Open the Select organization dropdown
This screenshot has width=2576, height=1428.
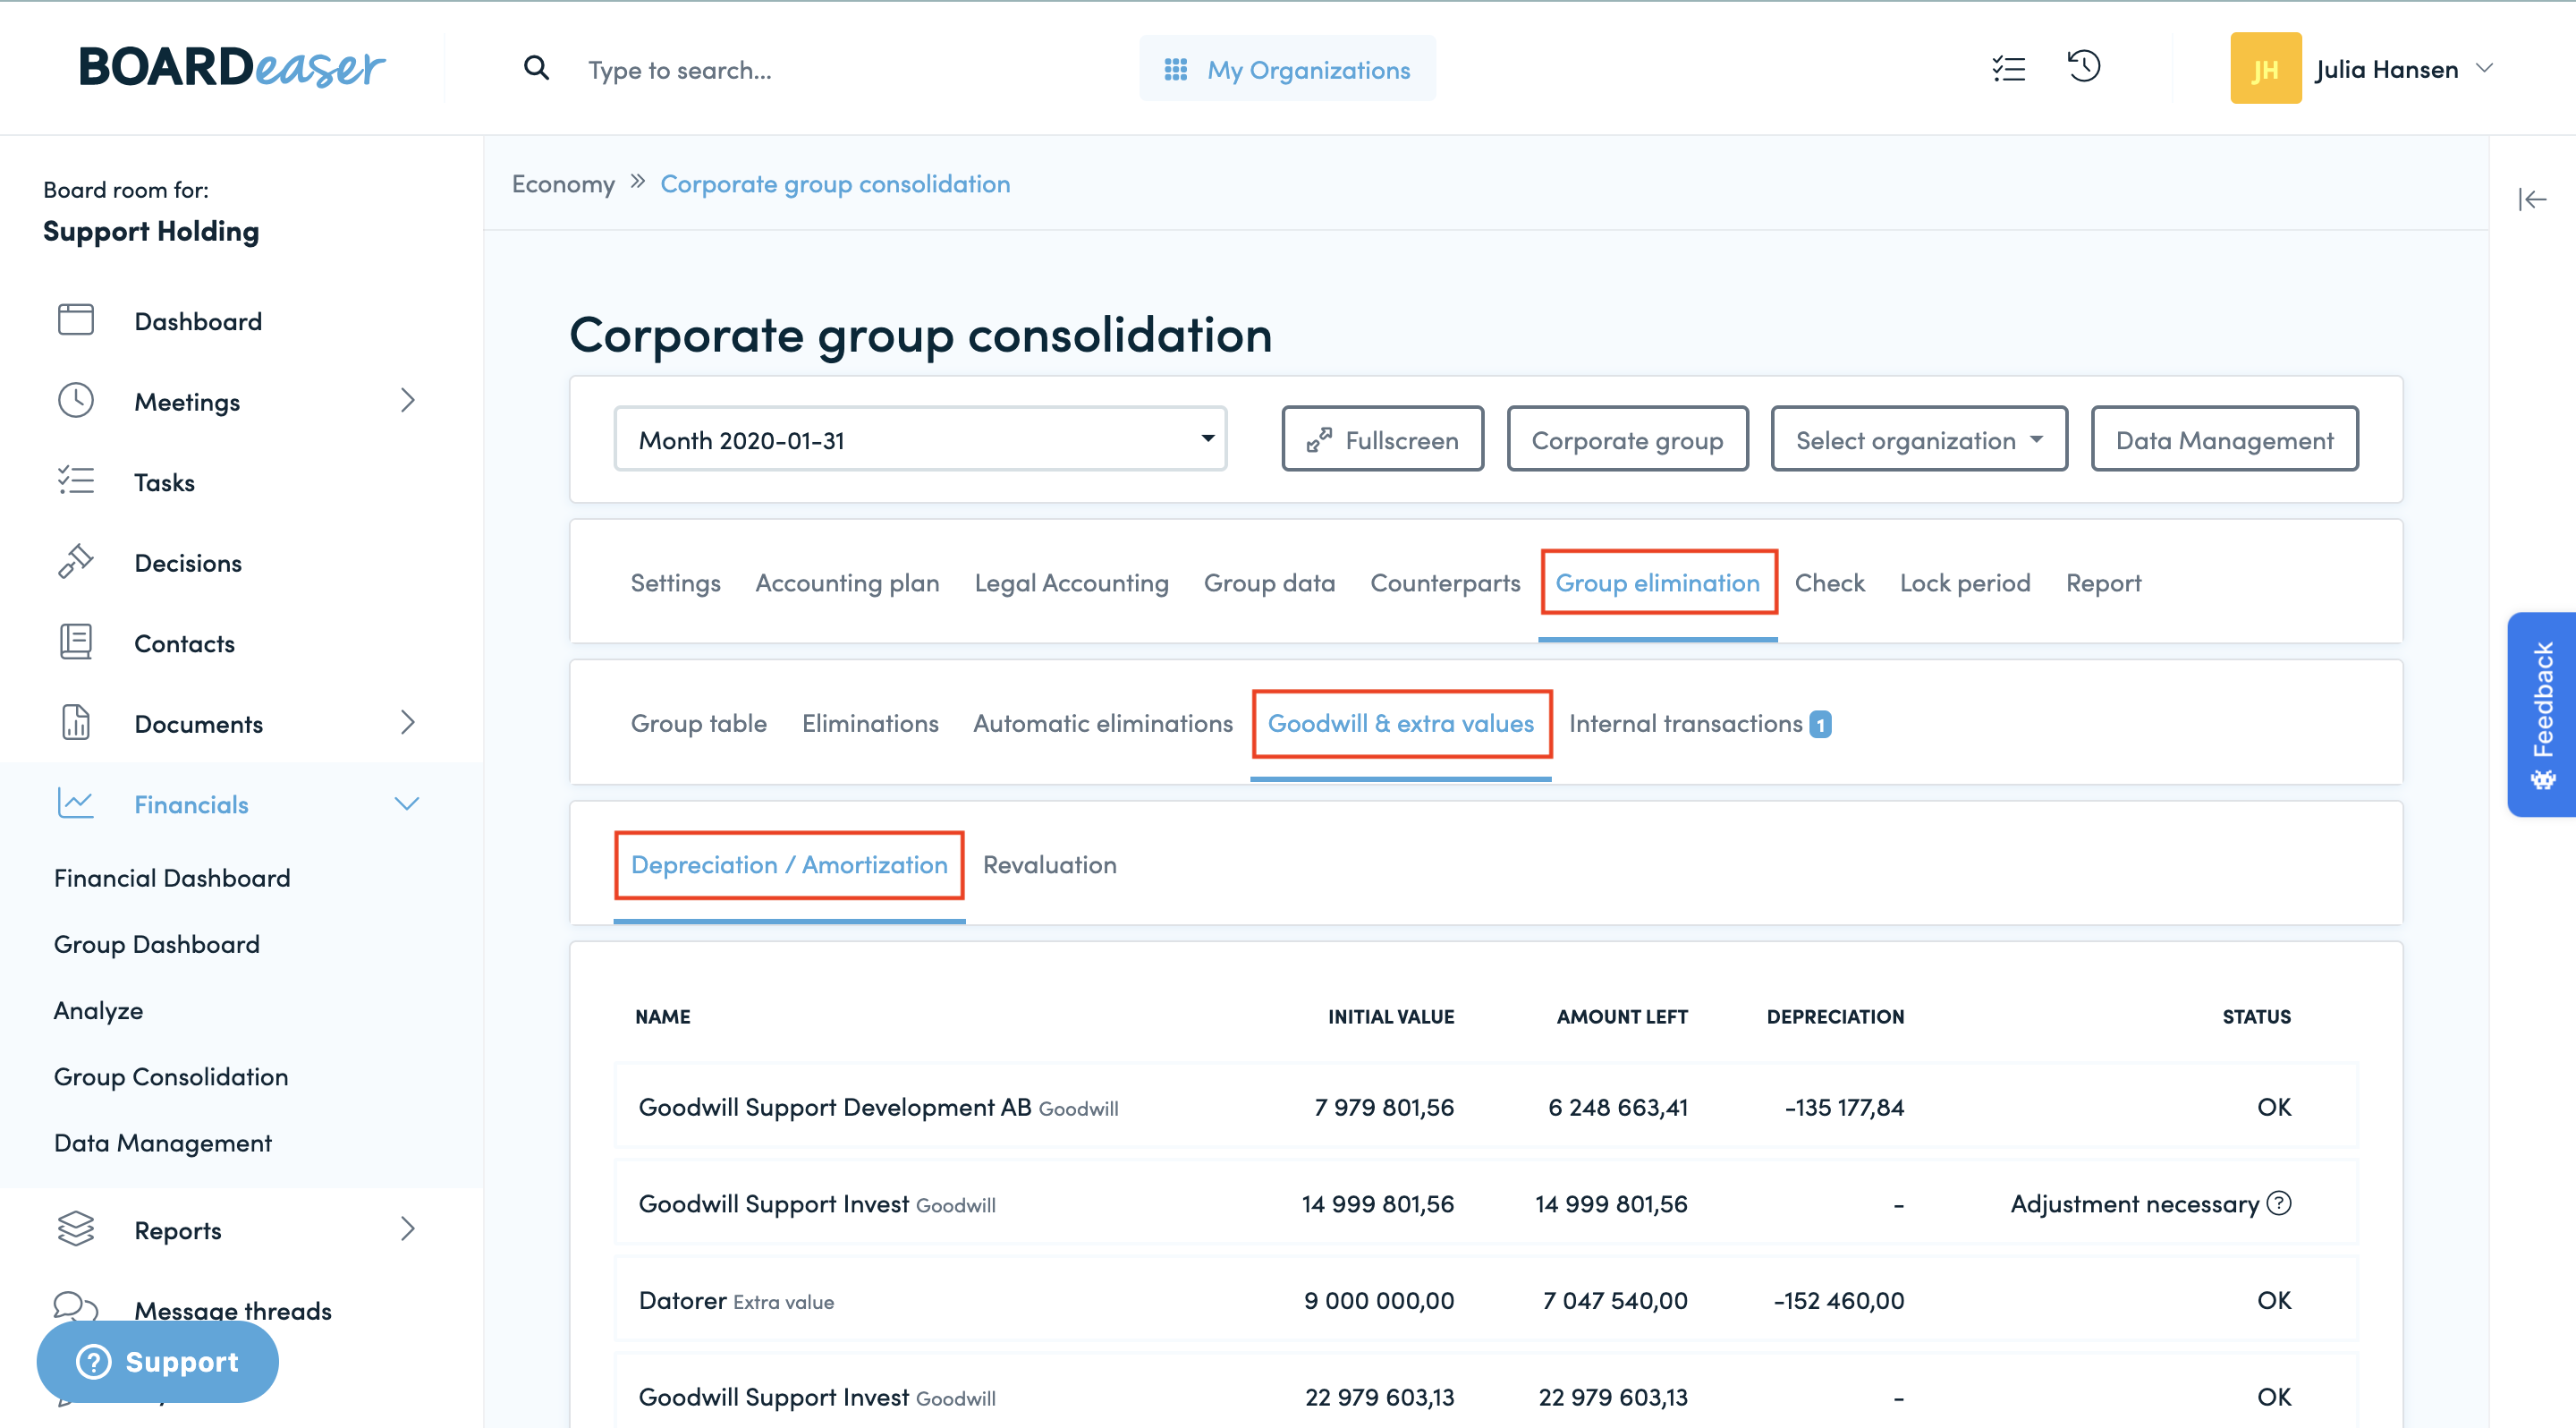point(1919,439)
